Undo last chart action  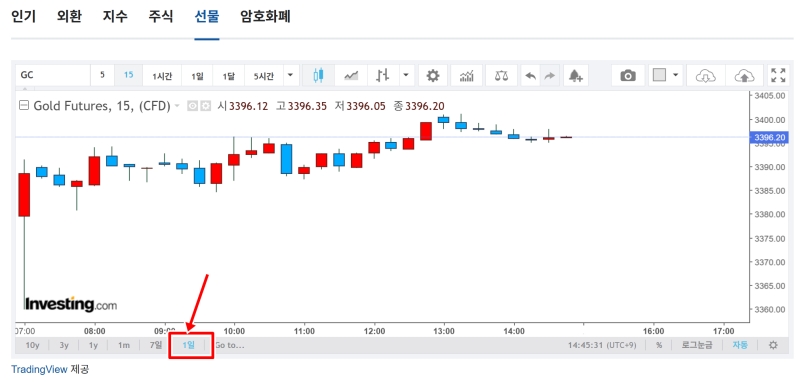[531, 76]
